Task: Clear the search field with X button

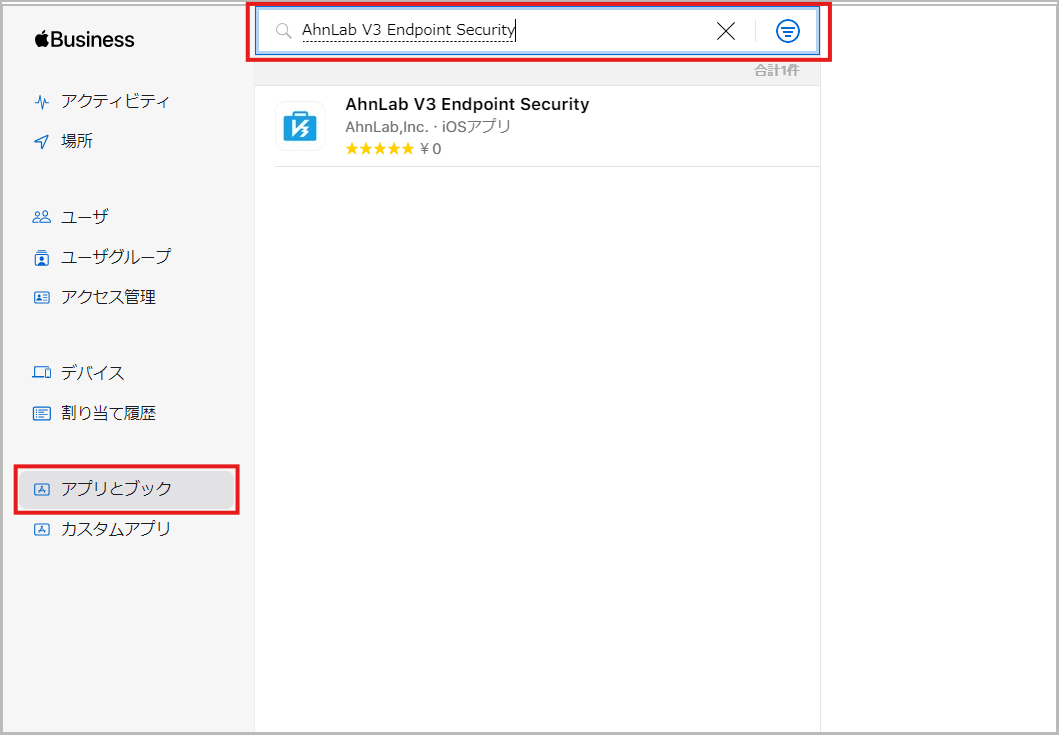Action: (726, 31)
